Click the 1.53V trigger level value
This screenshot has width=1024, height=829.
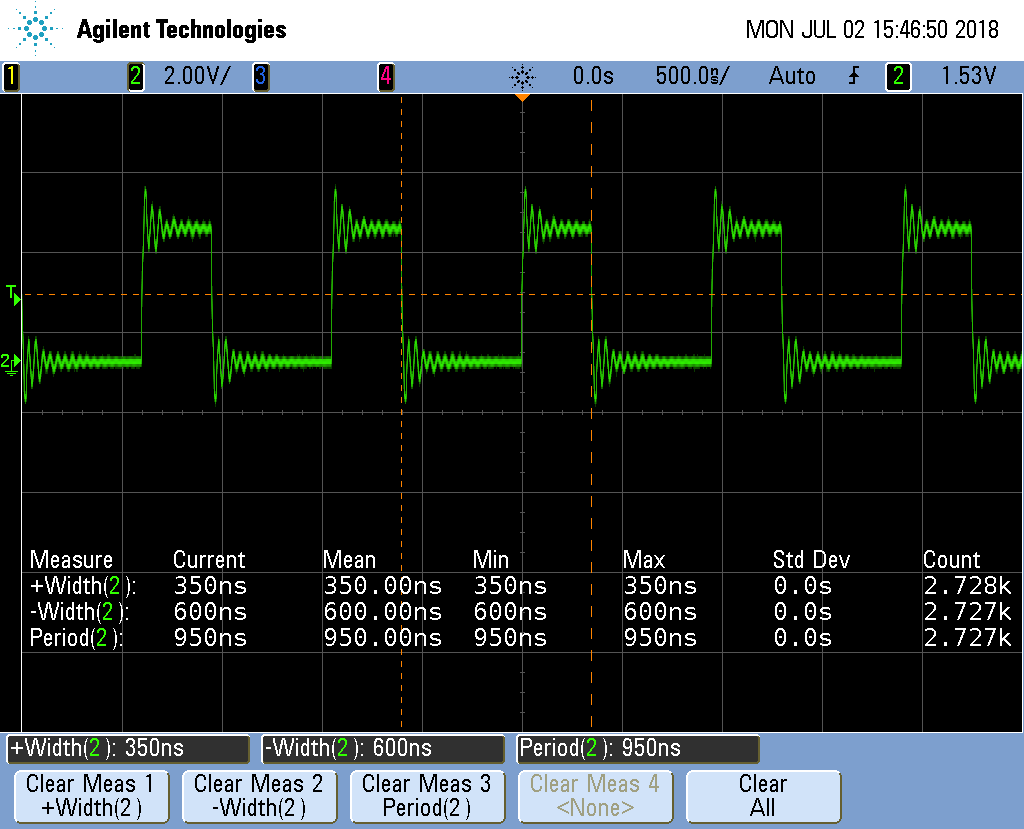pos(969,76)
